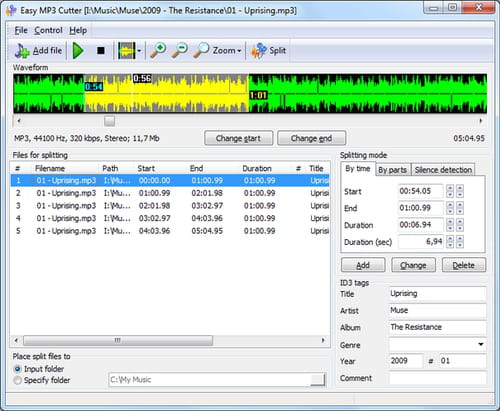Switch to the Silence detection tab

443,170
